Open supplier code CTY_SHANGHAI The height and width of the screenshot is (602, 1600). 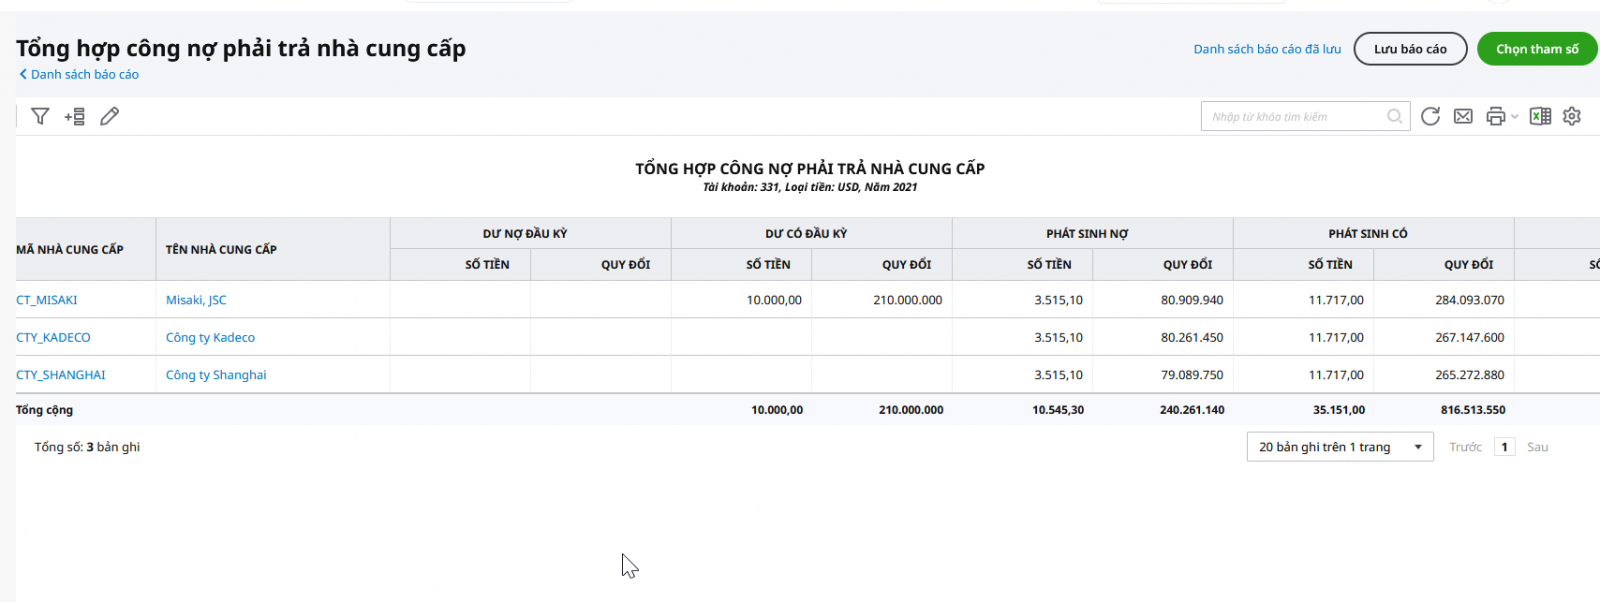pyautogui.click(x=61, y=375)
